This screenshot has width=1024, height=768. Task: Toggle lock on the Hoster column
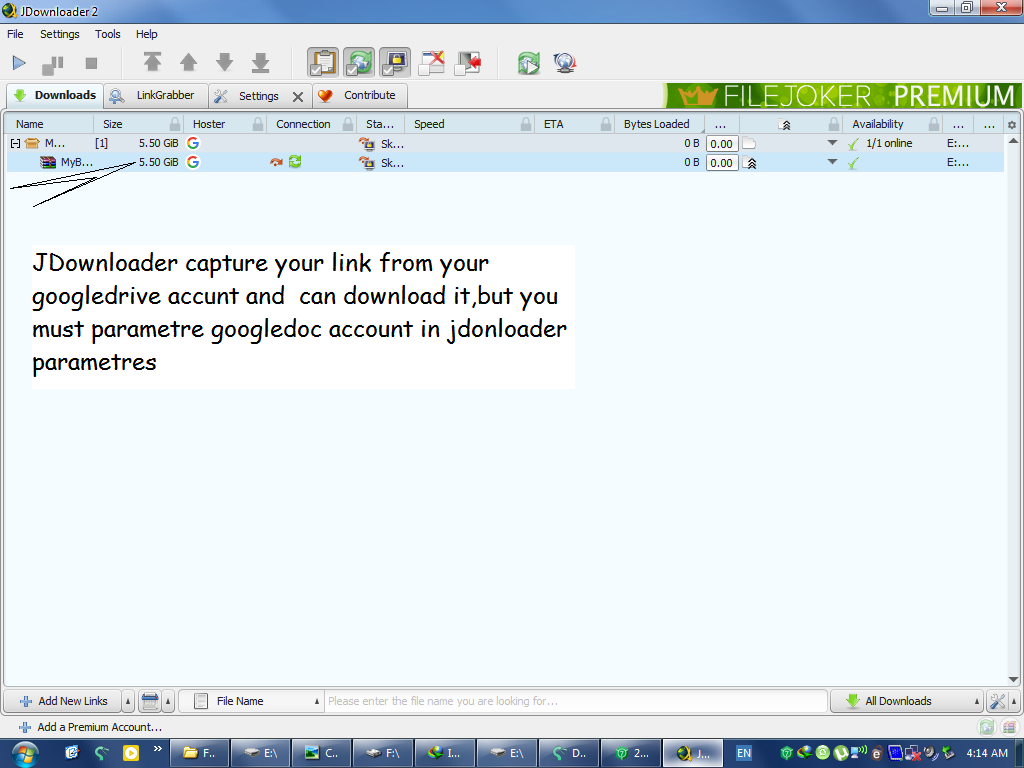258,124
